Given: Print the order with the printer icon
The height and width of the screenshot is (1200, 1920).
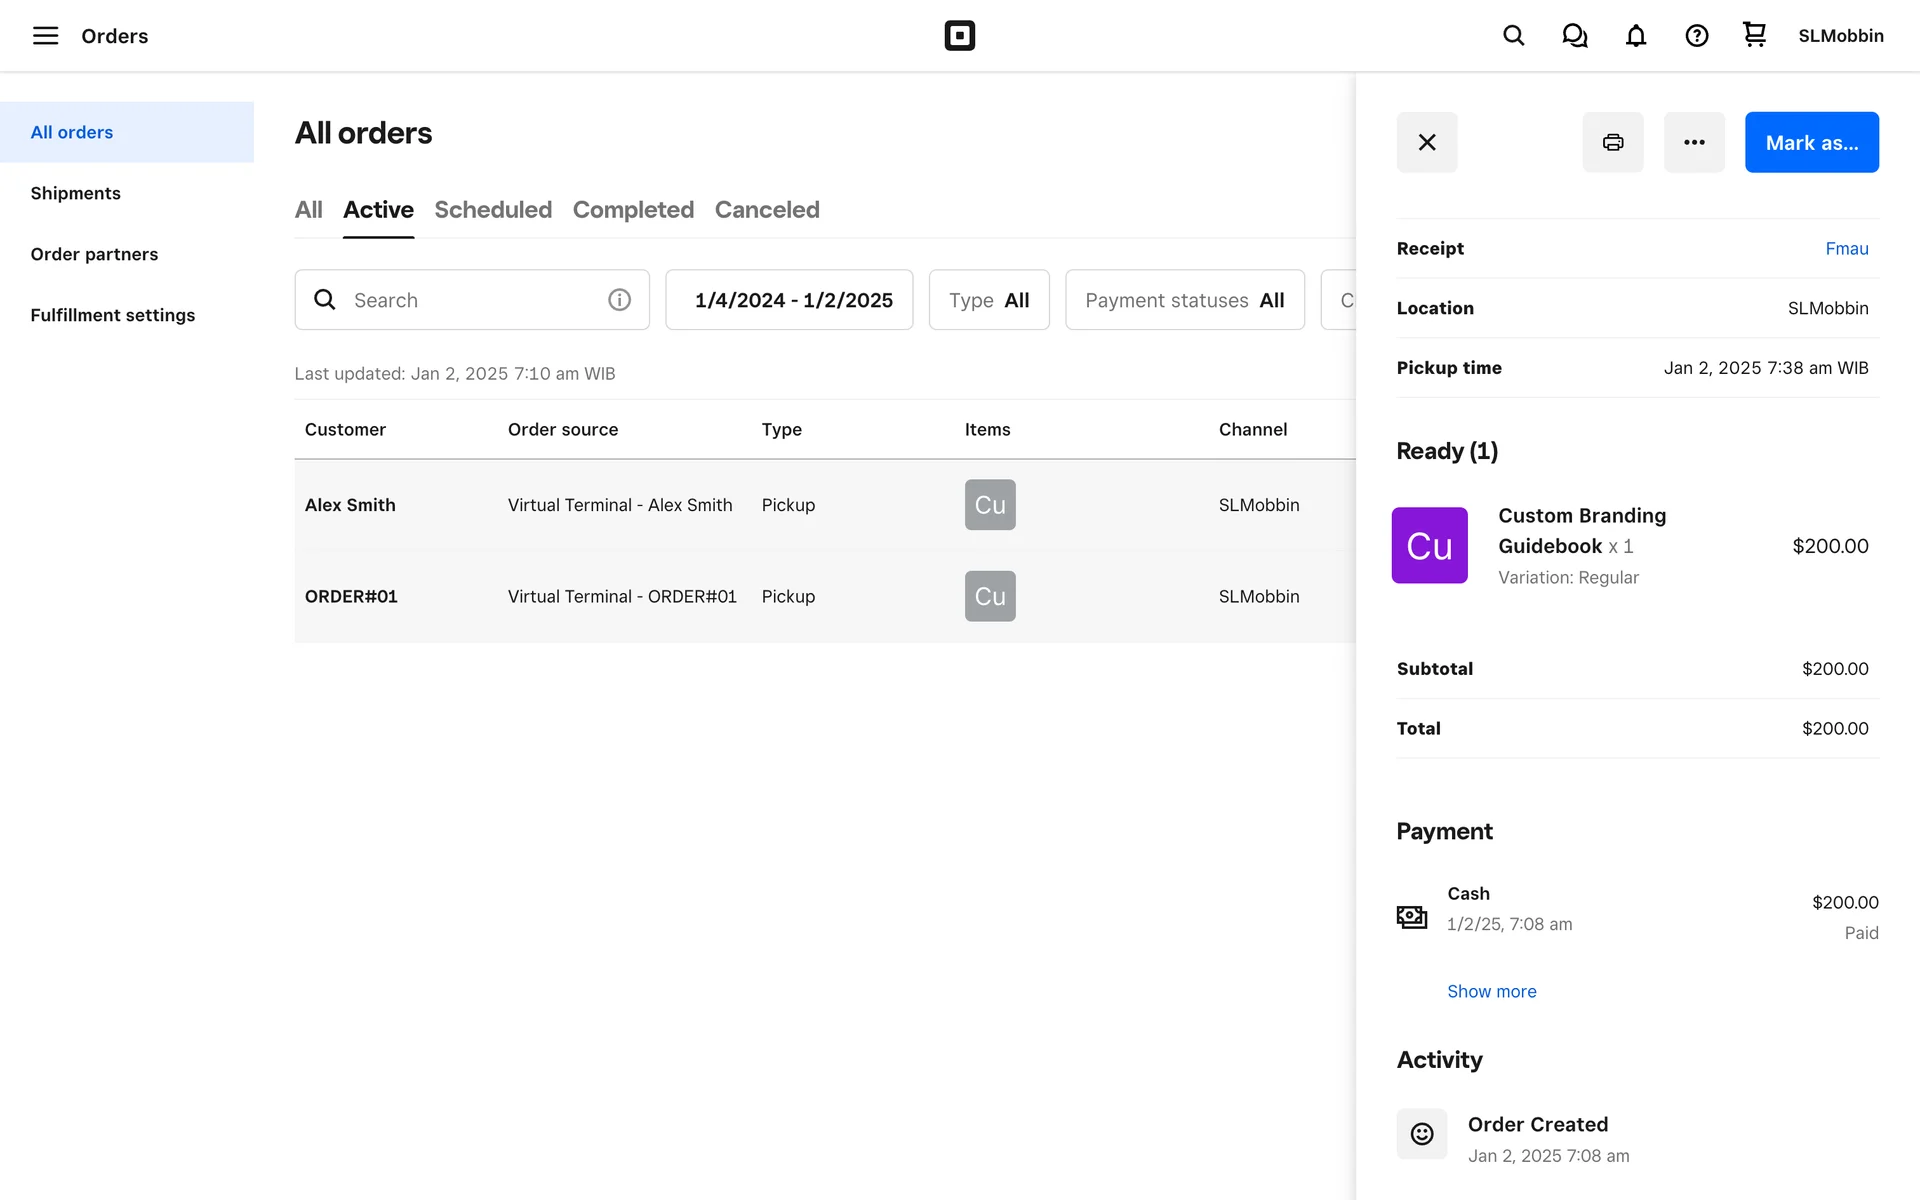Looking at the screenshot, I should click(x=1612, y=142).
